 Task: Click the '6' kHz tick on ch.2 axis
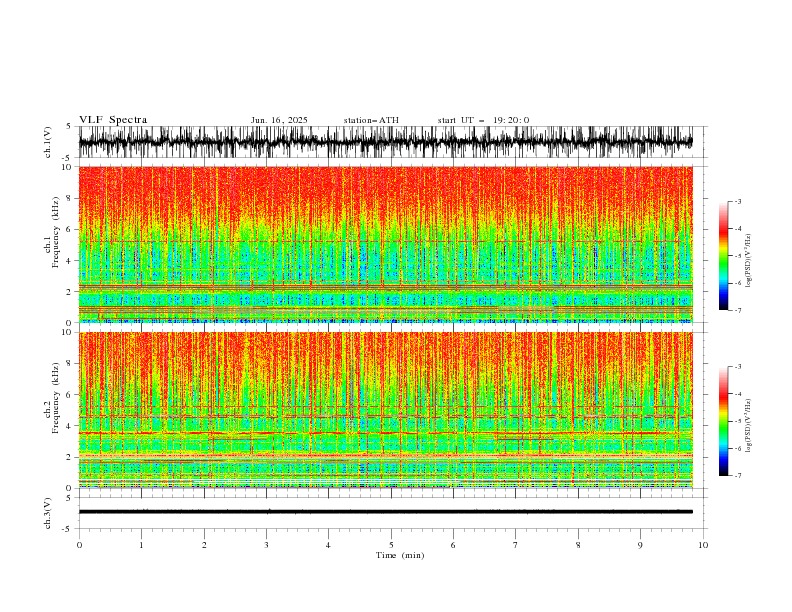click(x=70, y=394)
